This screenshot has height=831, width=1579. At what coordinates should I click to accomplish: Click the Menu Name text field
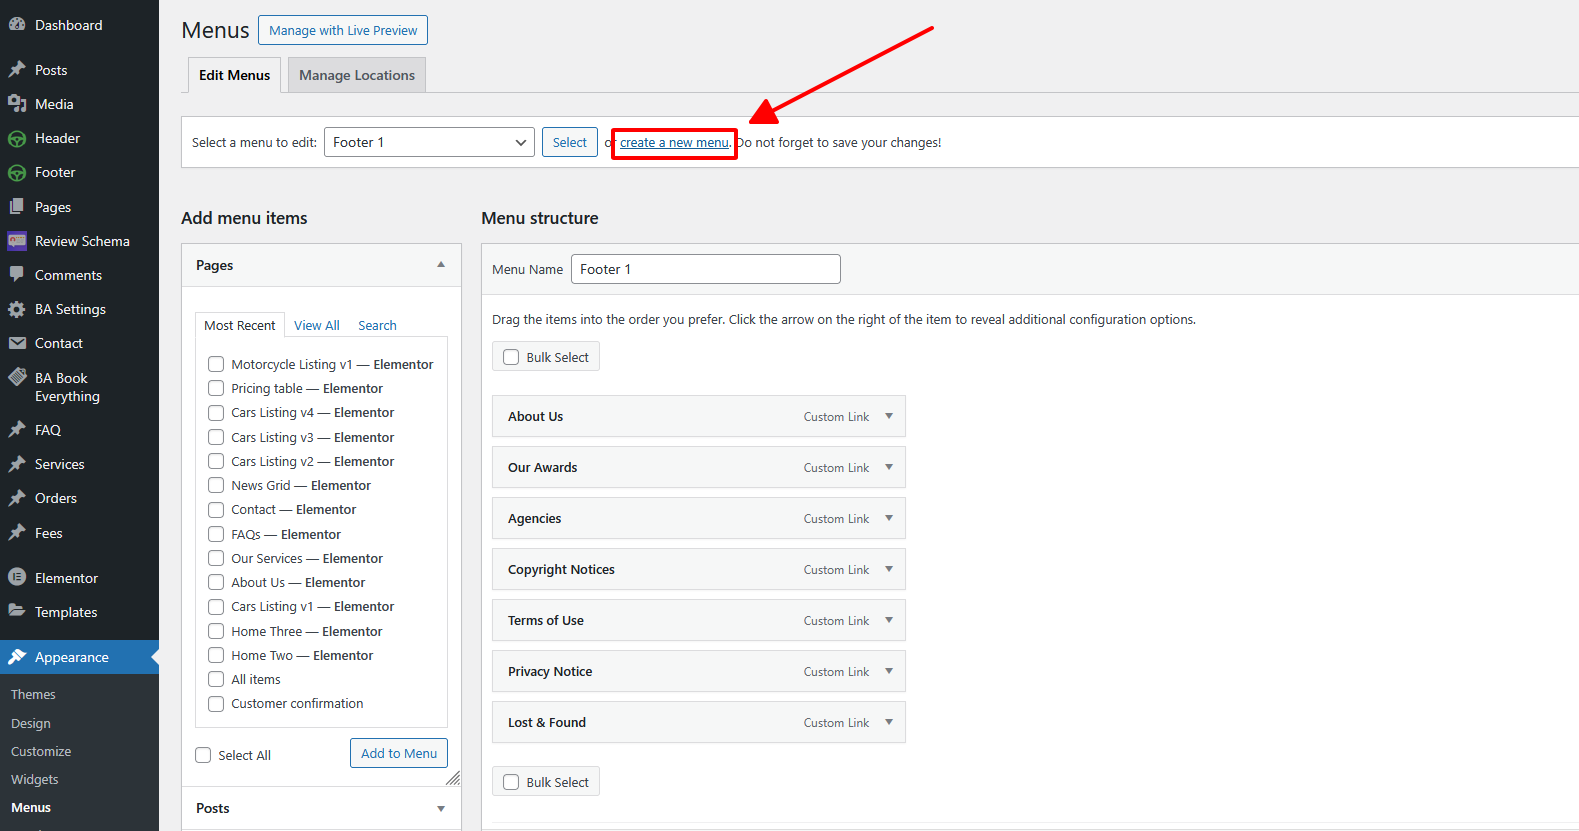(705, 269)
